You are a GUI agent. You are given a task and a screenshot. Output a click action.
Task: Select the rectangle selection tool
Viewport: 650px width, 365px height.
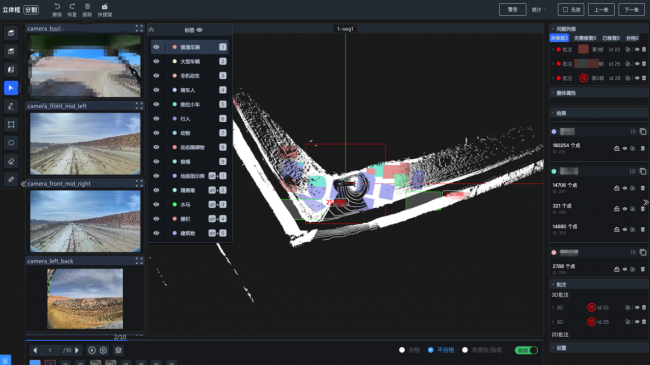[11, 124]
